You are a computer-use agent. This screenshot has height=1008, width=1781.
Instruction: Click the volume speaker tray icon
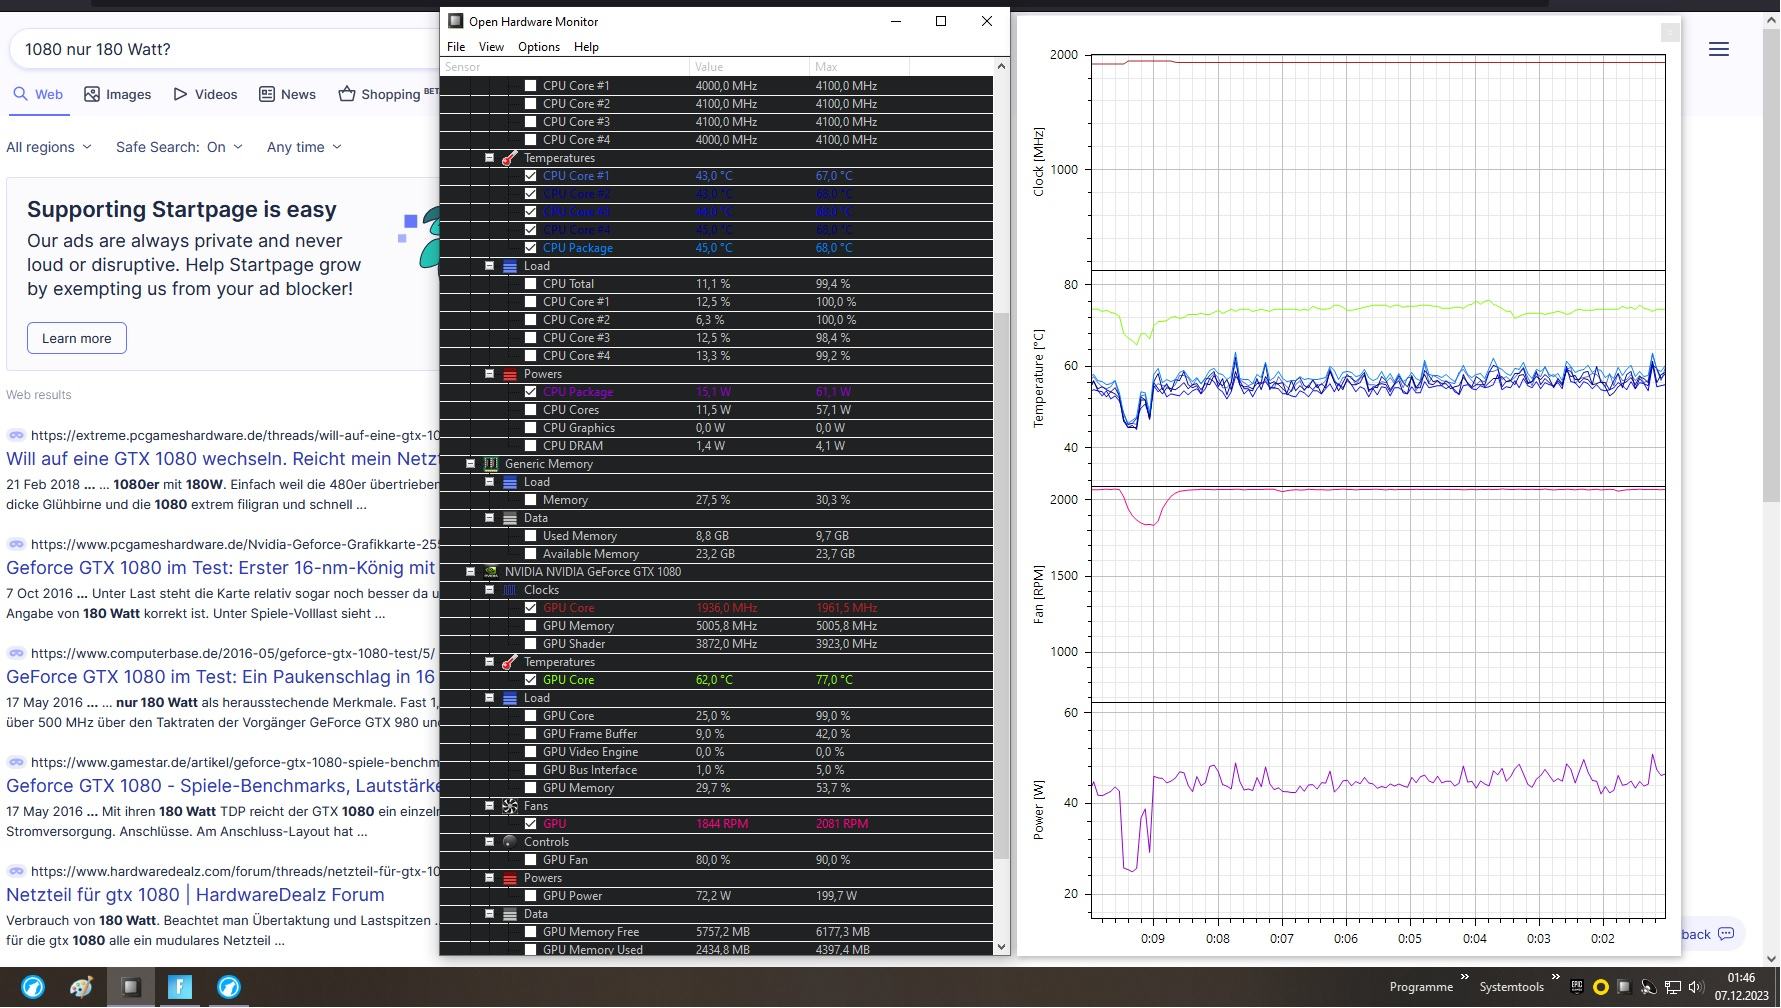click(1694, 987)
